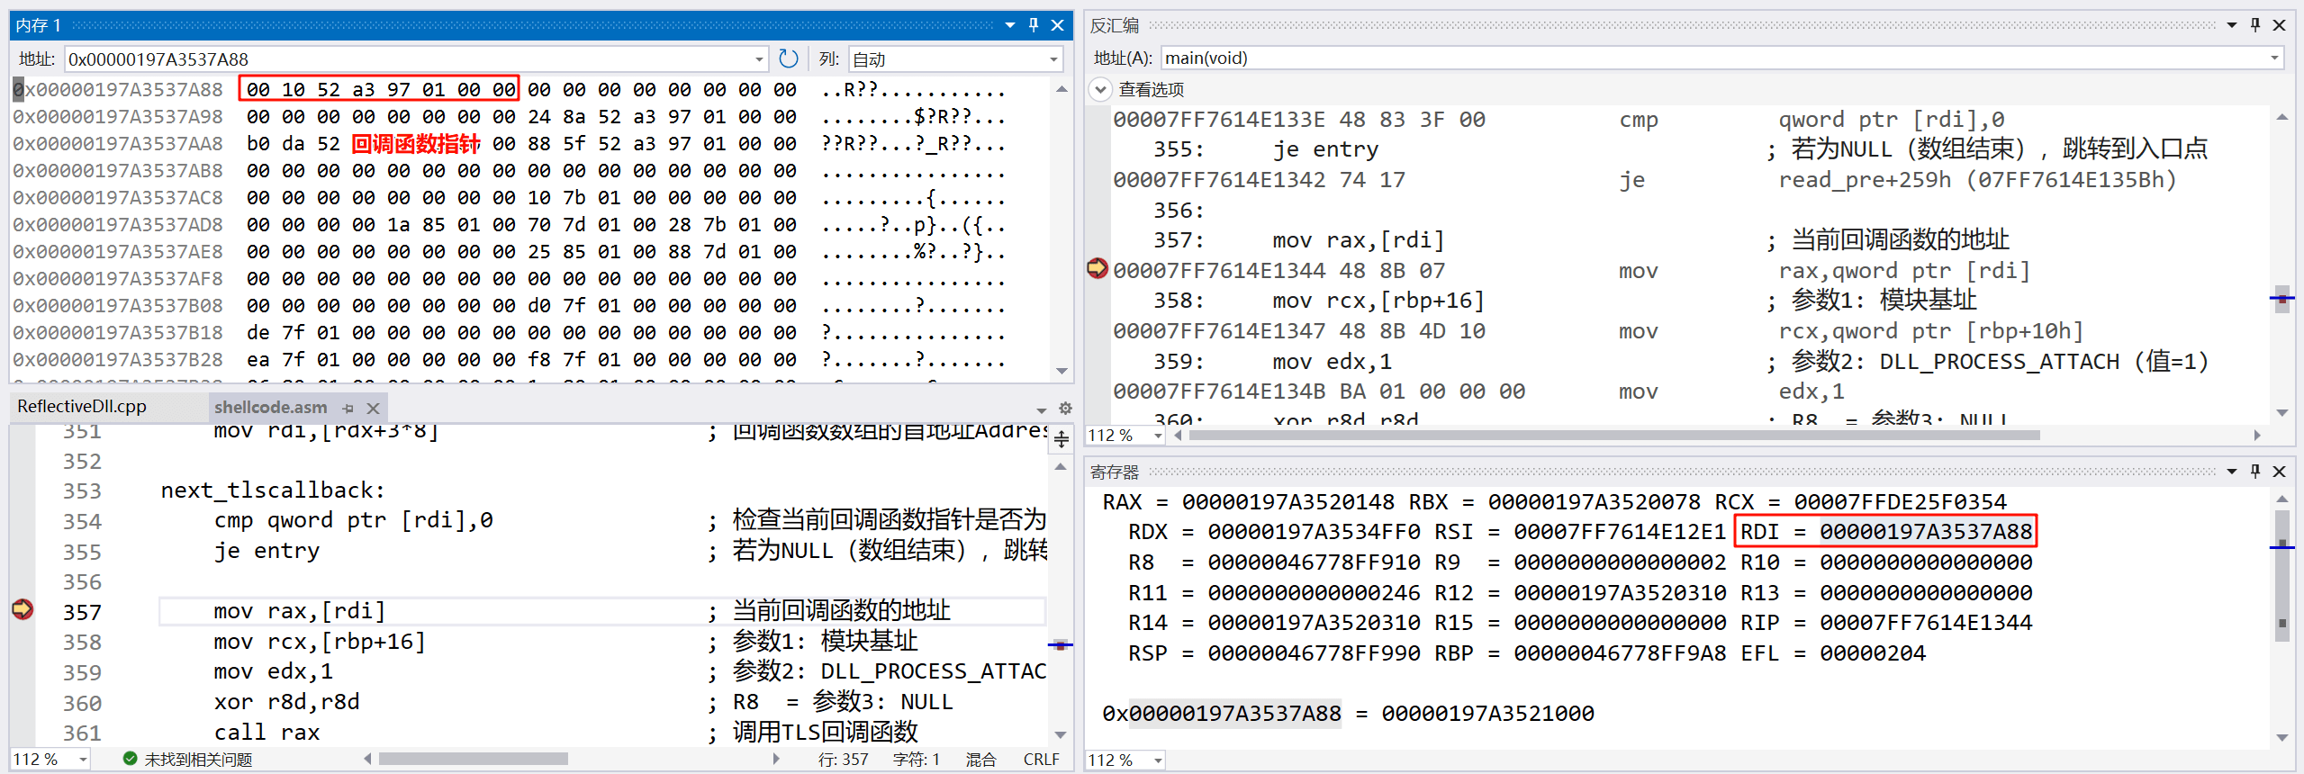This screenshot has height=774, width=2304.
Task: Click current-line arrow marker at line 357
Action: coord(22,610)
